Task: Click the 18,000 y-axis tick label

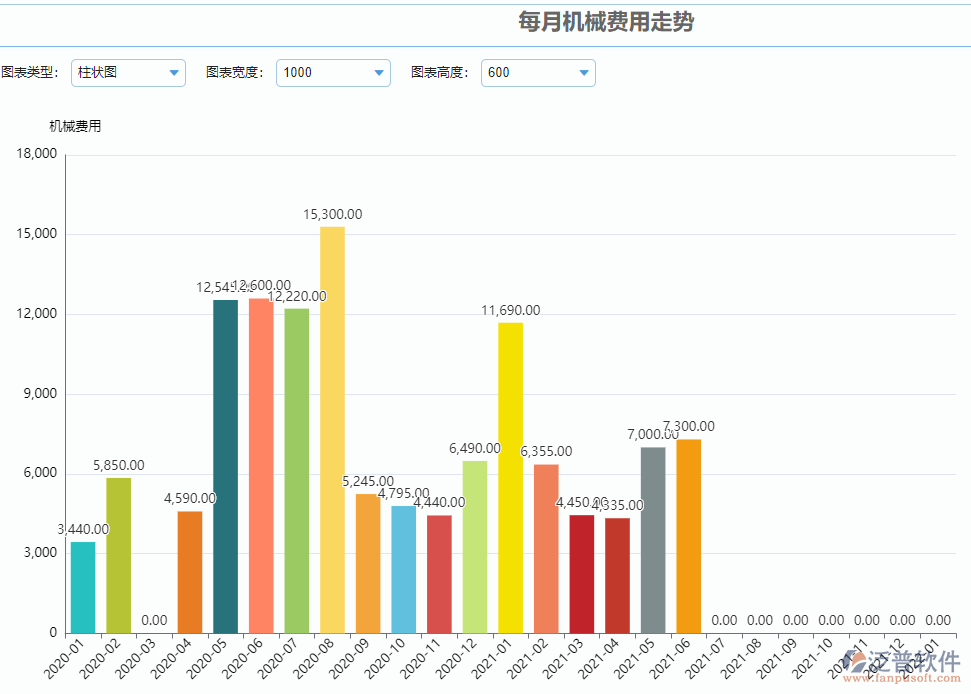Action: tap(38, 153)
